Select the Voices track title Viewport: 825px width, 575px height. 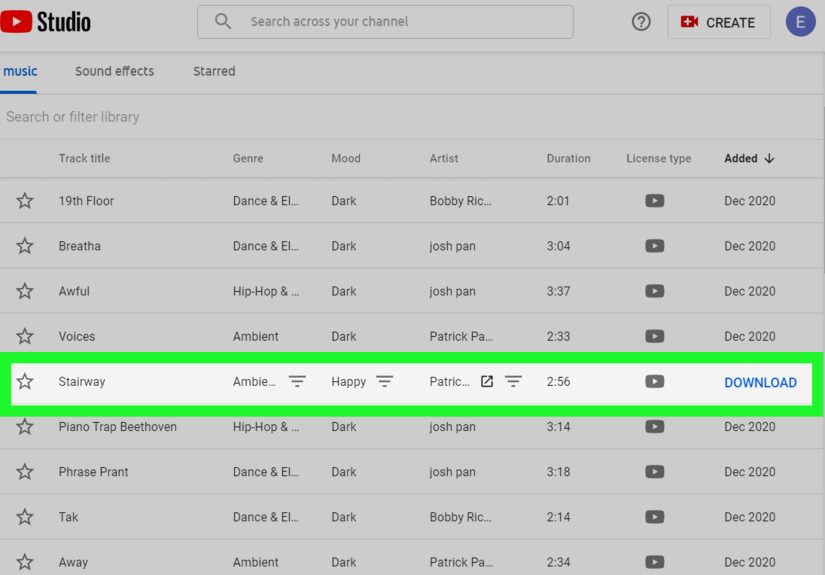(77, 336)
